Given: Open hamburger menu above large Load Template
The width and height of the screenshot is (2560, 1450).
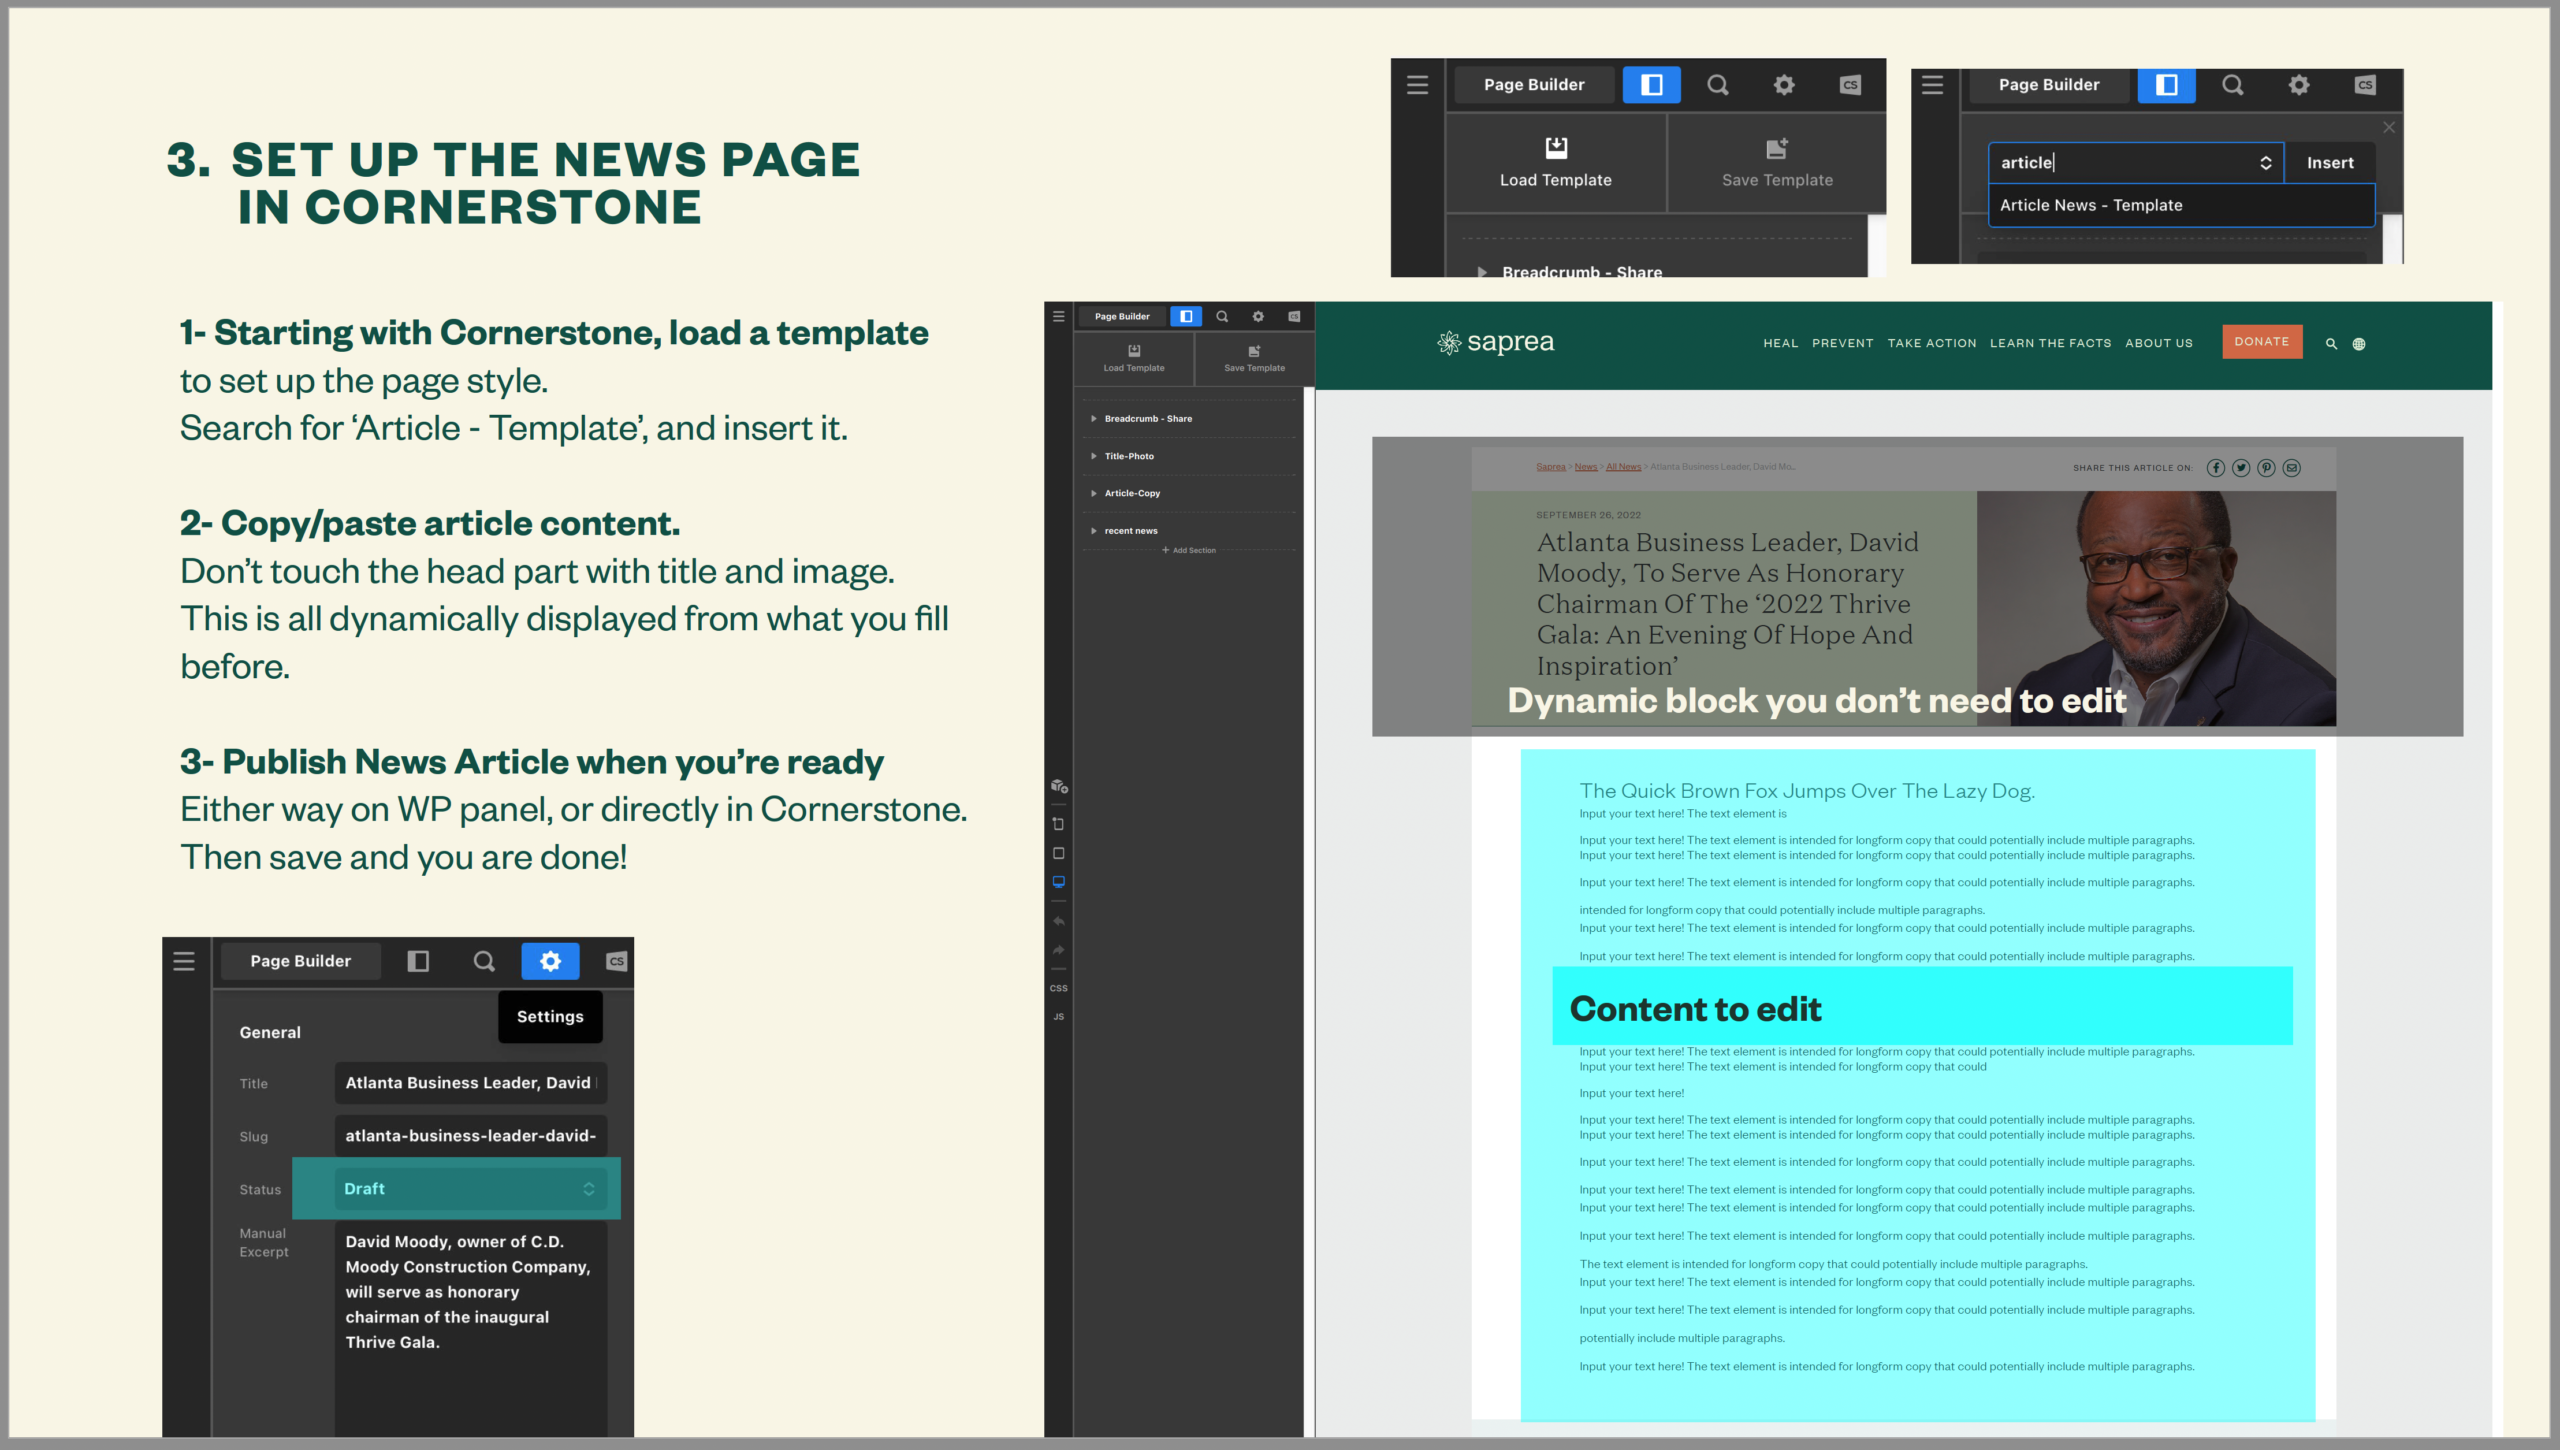Looking at the screenshot, I should pos(1417,85).
